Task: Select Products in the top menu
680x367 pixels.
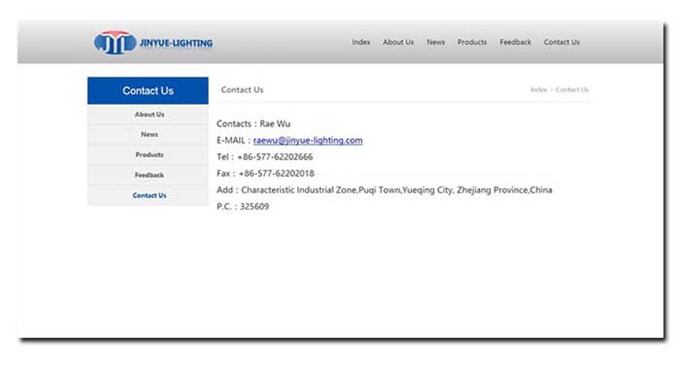Action: point(472,42)
